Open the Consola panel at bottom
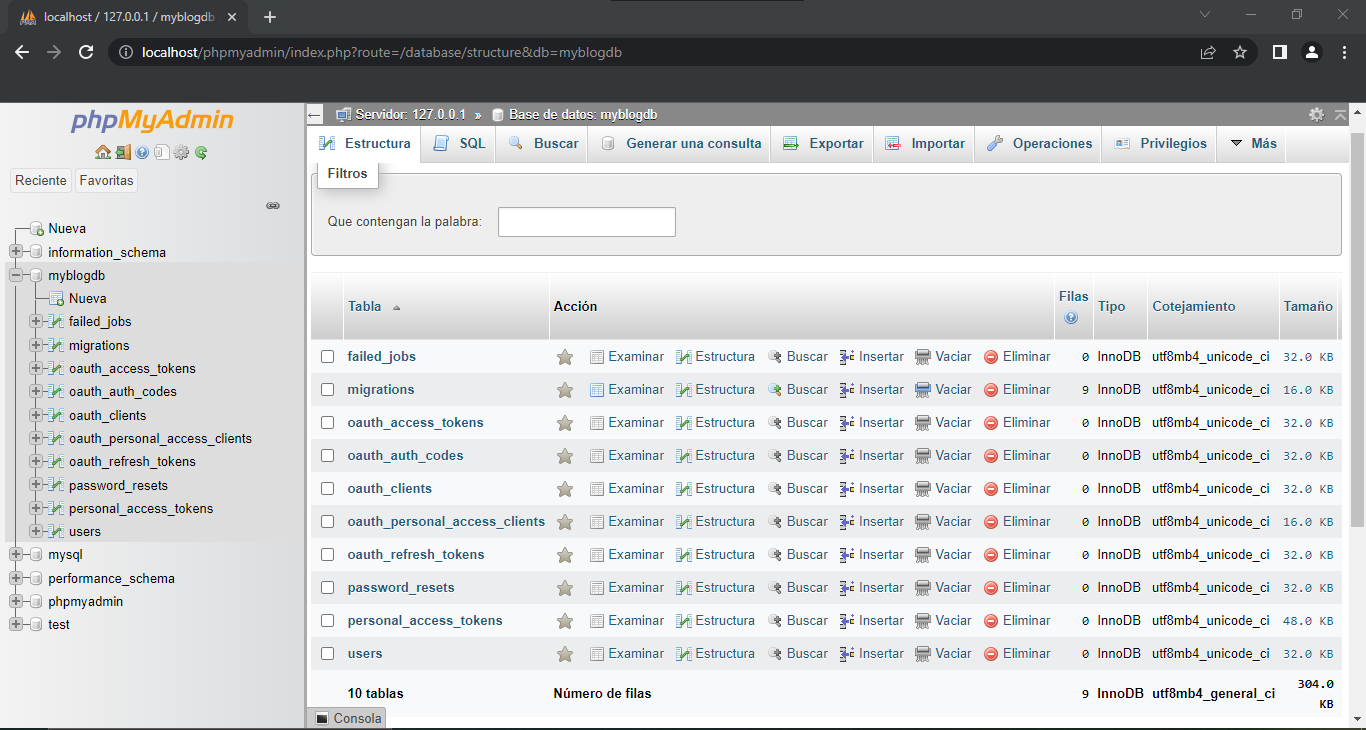Screen dimensions: 1366x730 click(x=348, y=718)
